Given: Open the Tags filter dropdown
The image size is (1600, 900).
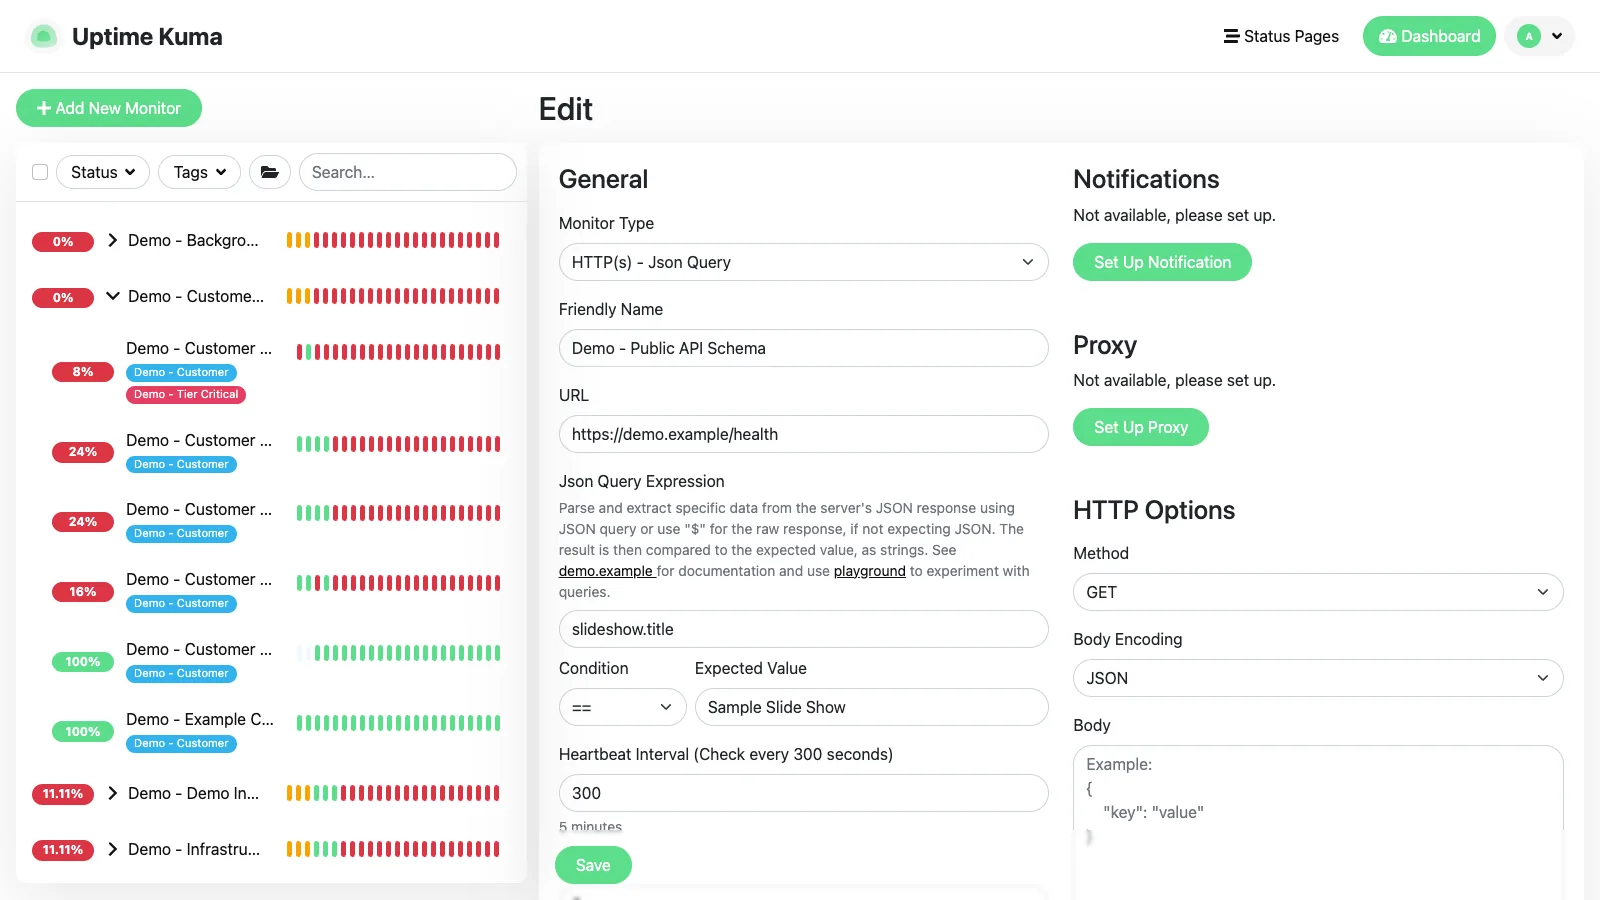Looking at the screenshot, I should tap(200, 172).
